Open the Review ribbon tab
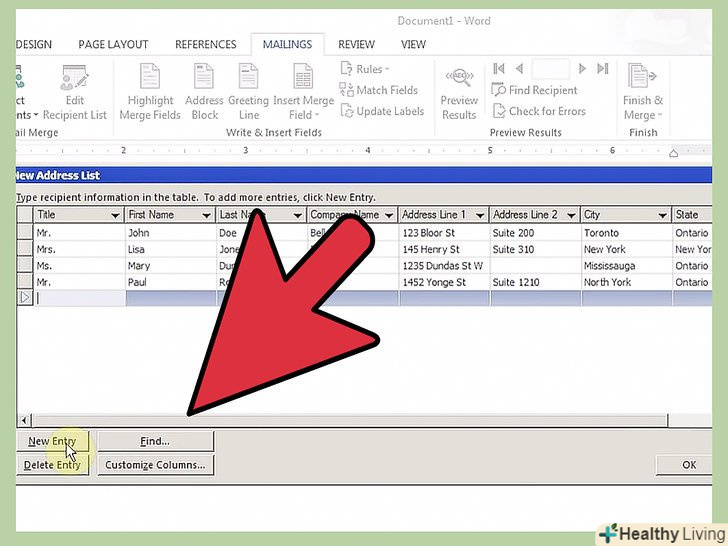This screenshot has width=728, height=546. click(357, 44)
